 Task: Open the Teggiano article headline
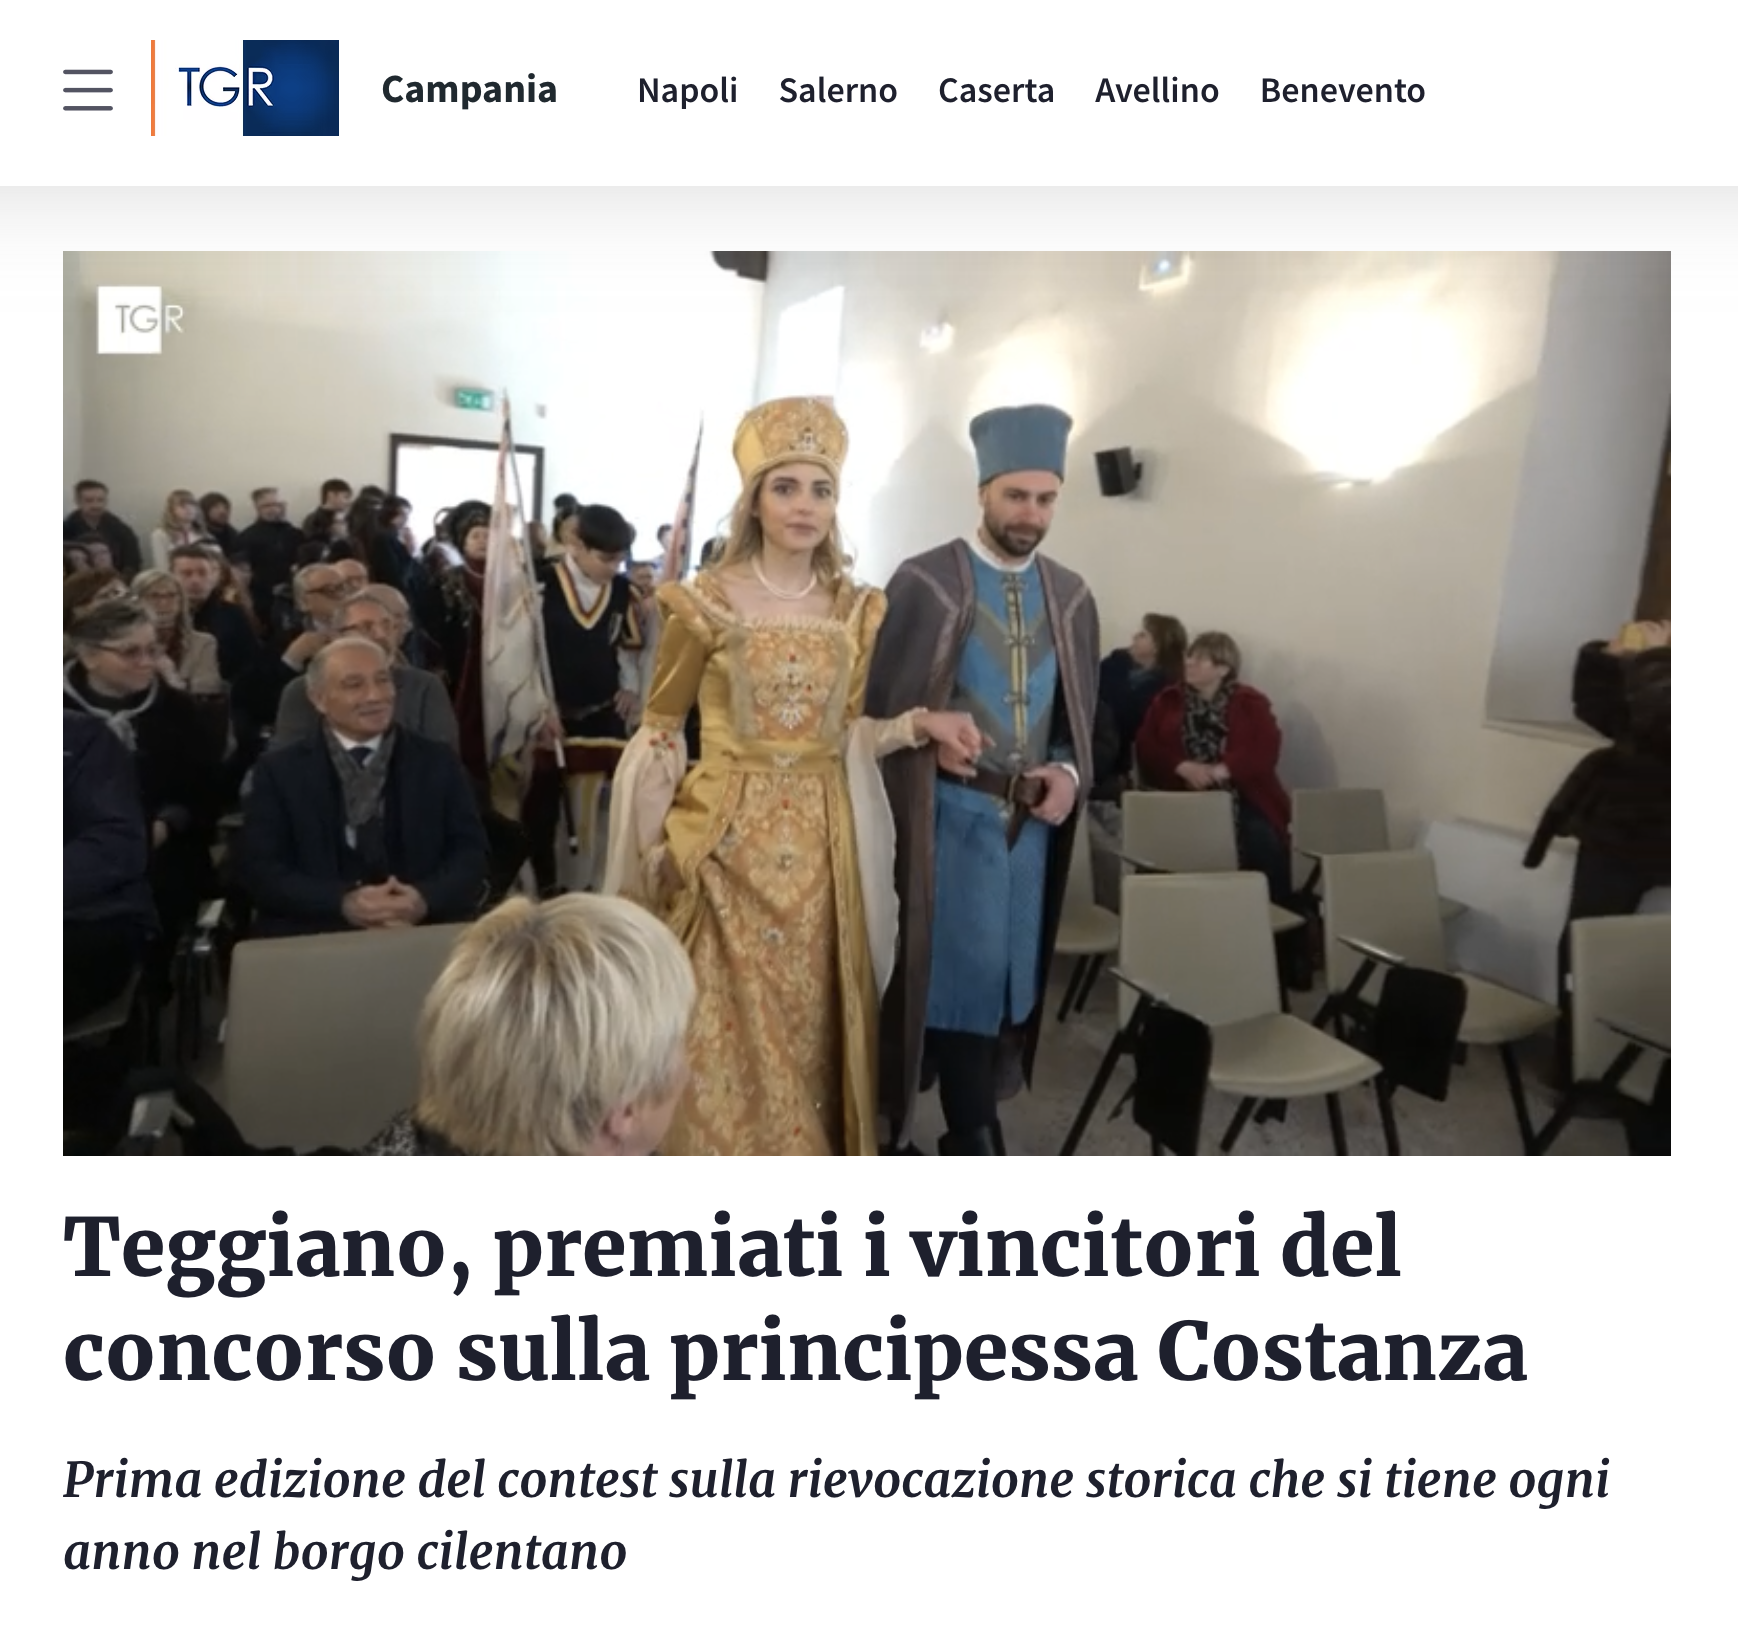click(795, 1298)
